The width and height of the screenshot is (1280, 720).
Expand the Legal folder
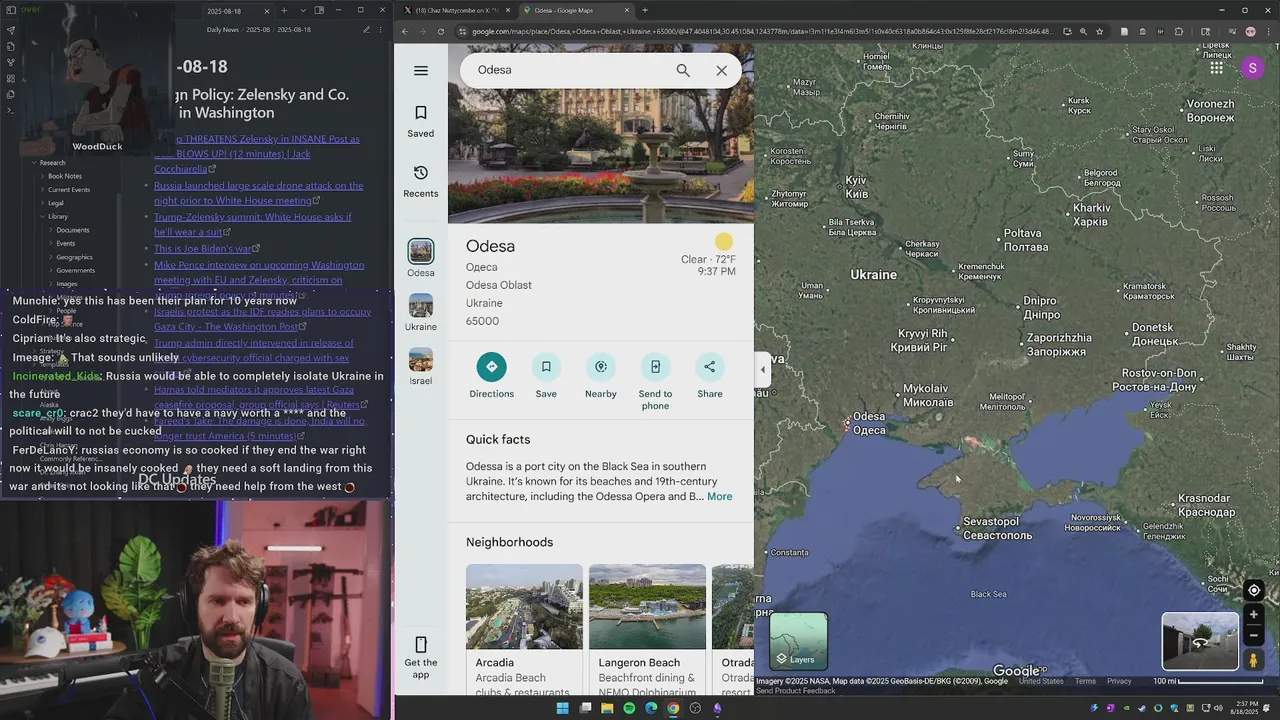tap(43, 203)
